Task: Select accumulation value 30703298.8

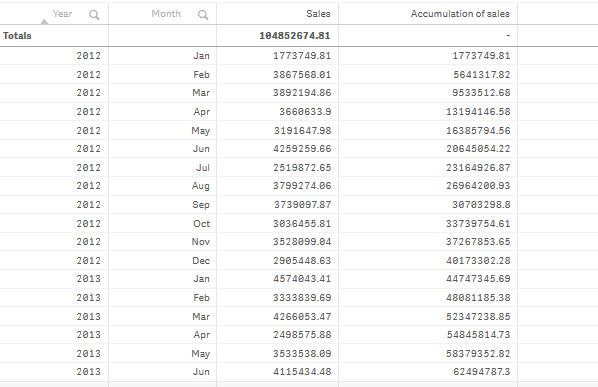Action: (481, 205)
